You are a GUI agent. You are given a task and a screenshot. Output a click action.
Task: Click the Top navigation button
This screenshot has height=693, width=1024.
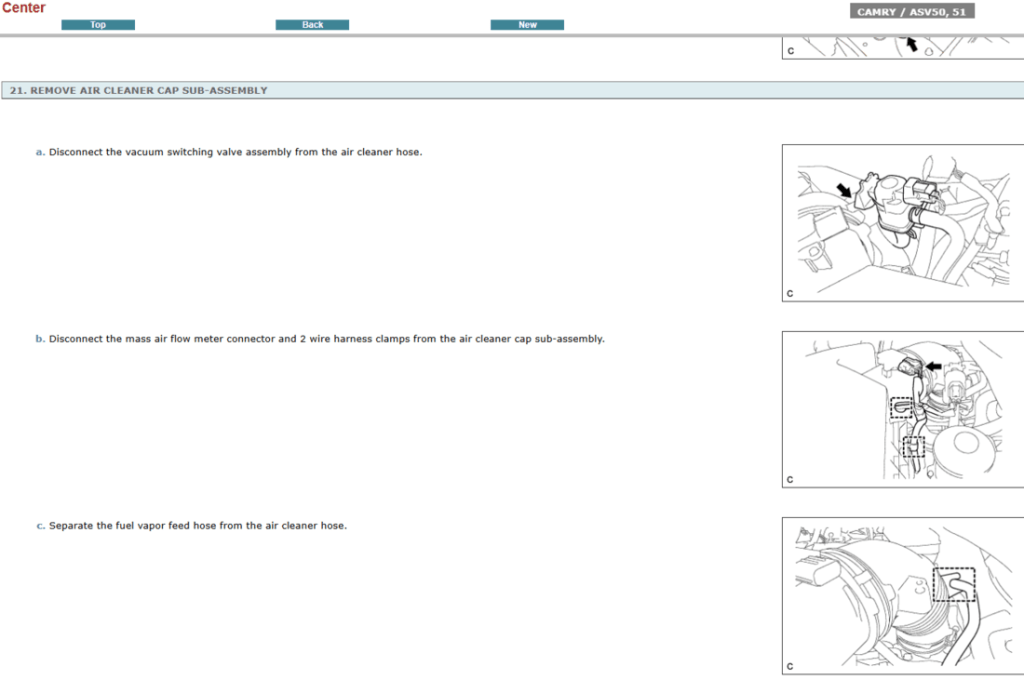98,25
